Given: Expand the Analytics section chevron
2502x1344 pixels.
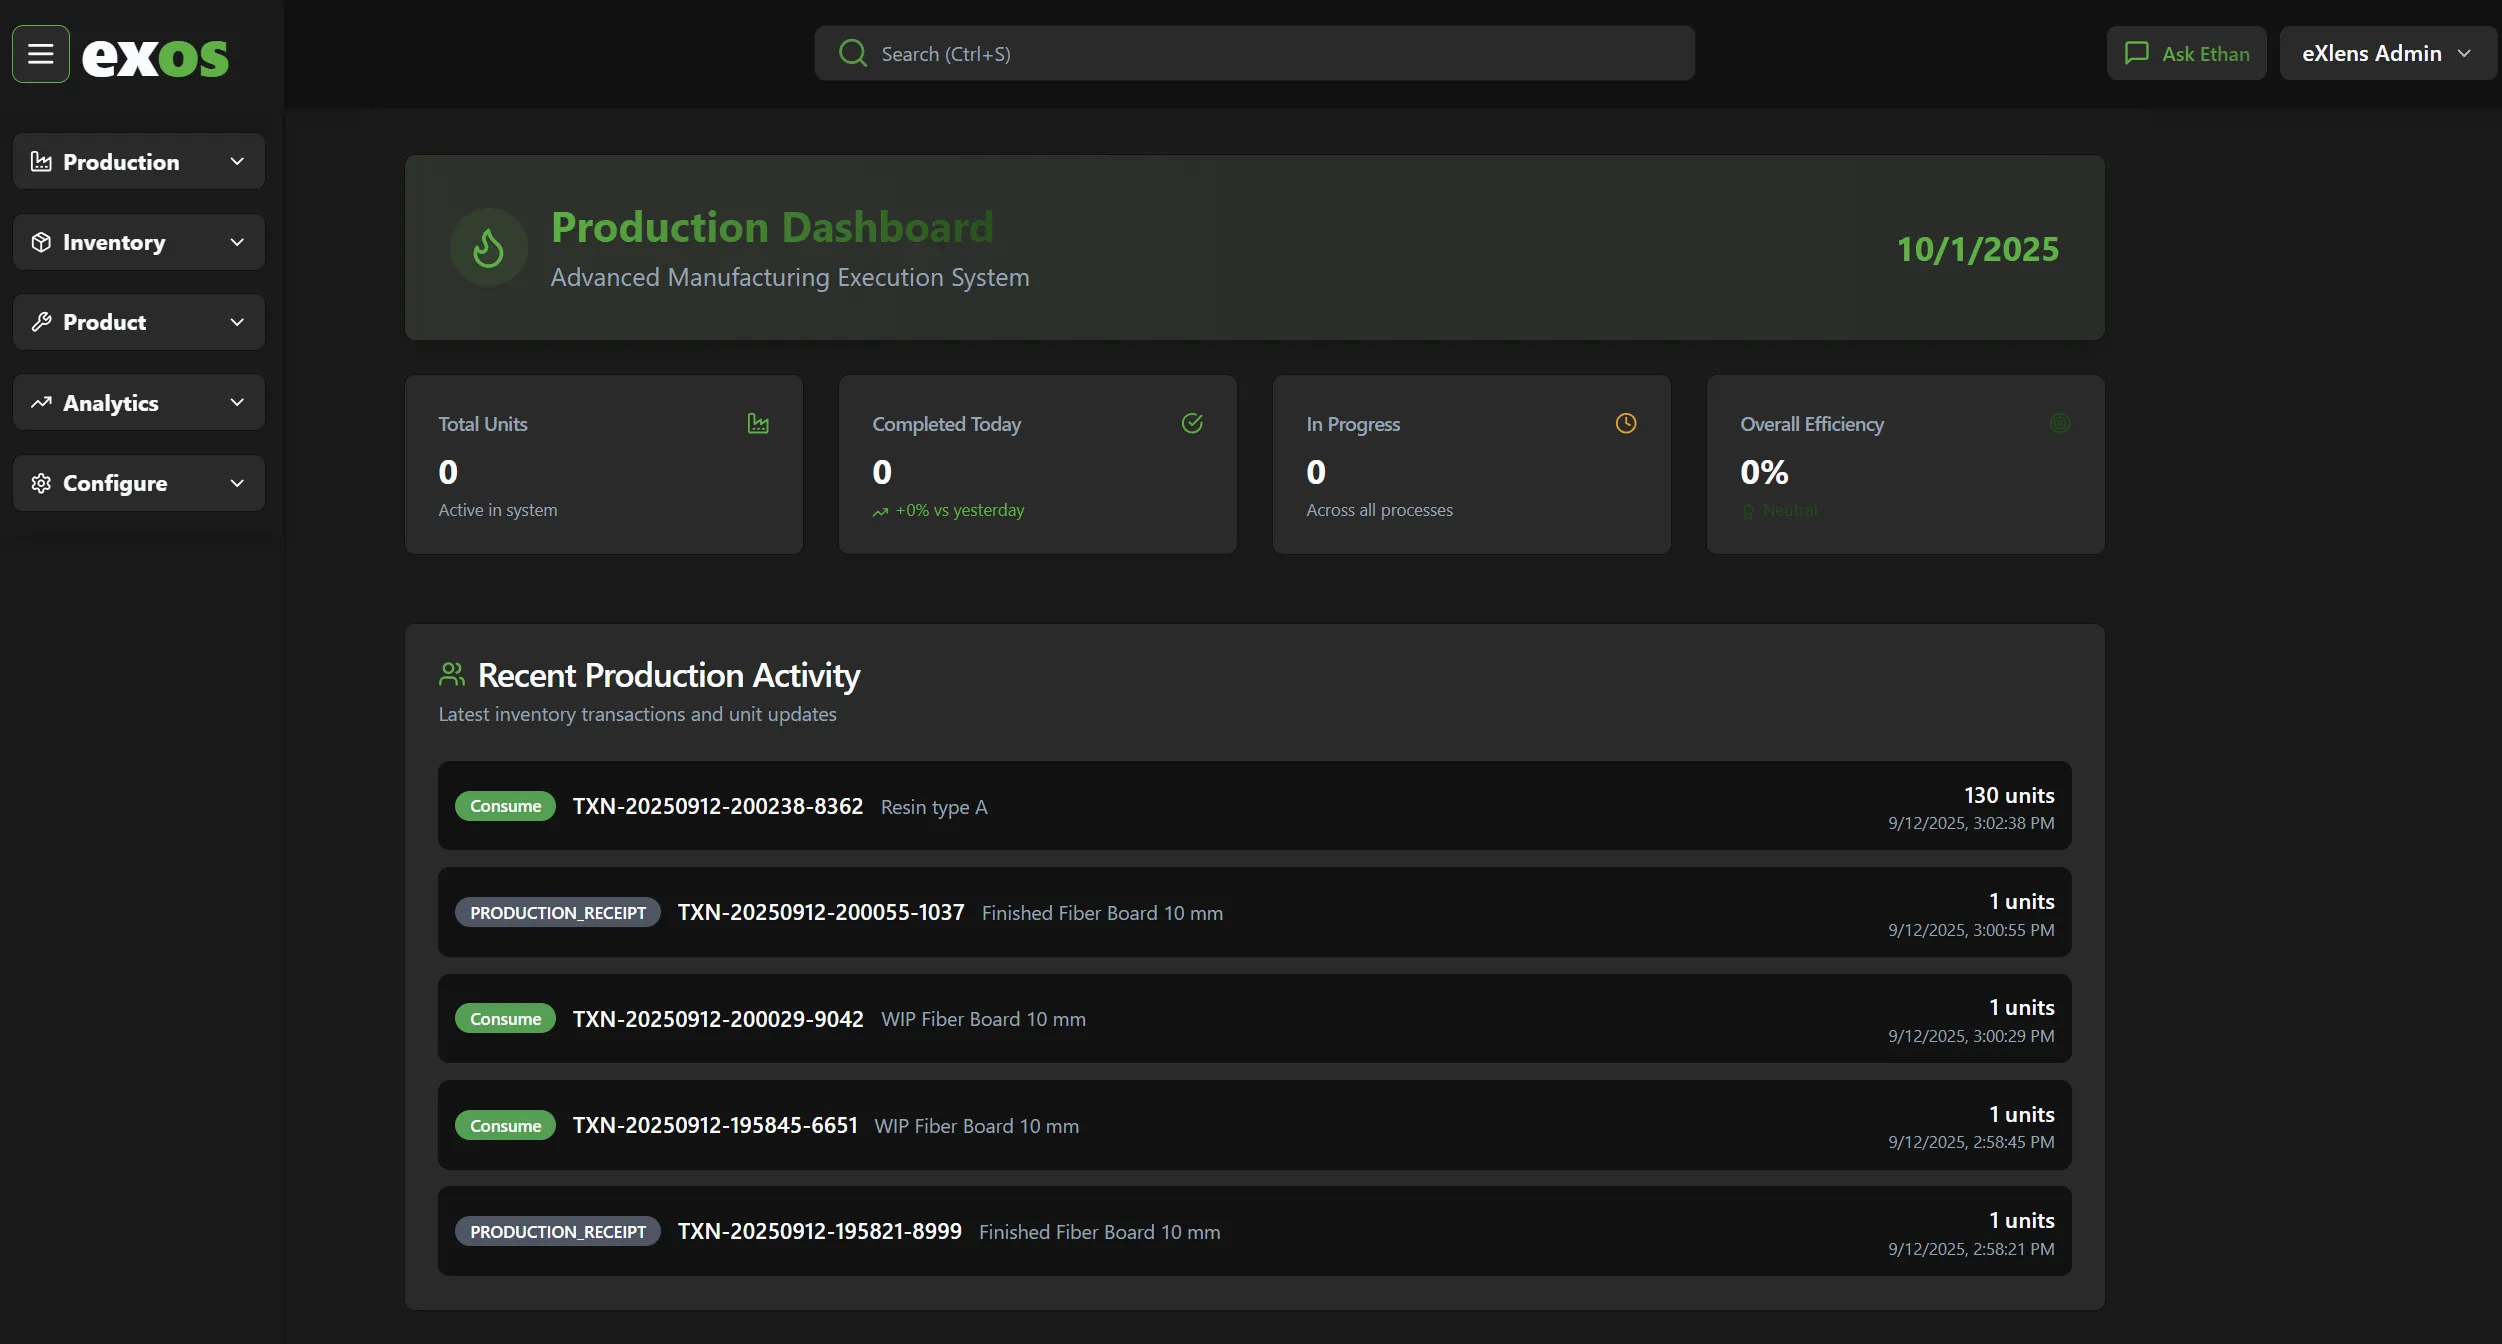Looking at the screenshot, I should (x=237, y=402).
